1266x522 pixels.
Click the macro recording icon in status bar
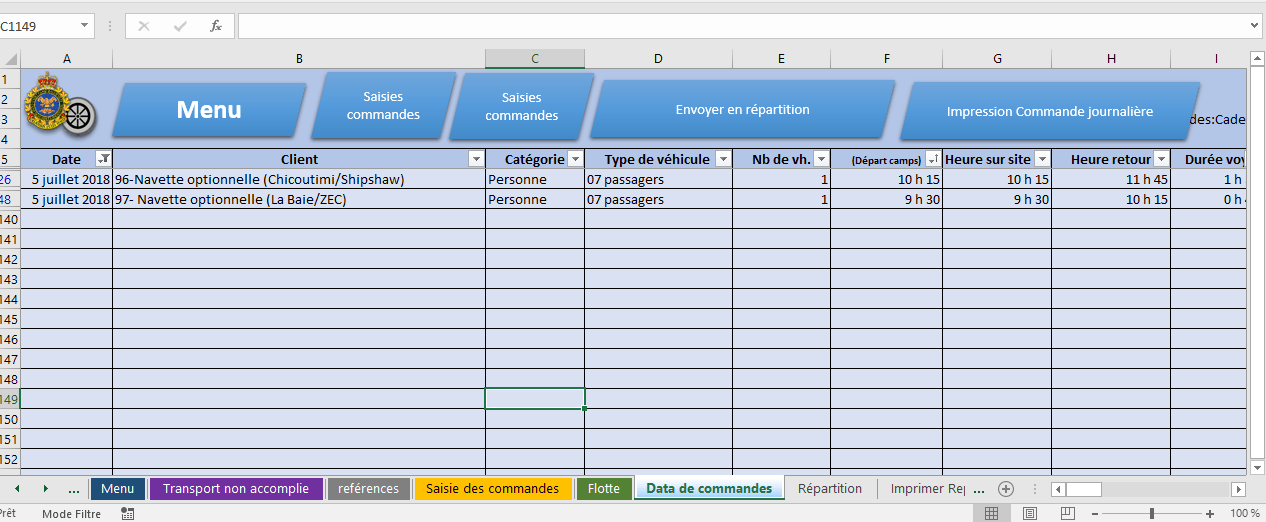128,513
